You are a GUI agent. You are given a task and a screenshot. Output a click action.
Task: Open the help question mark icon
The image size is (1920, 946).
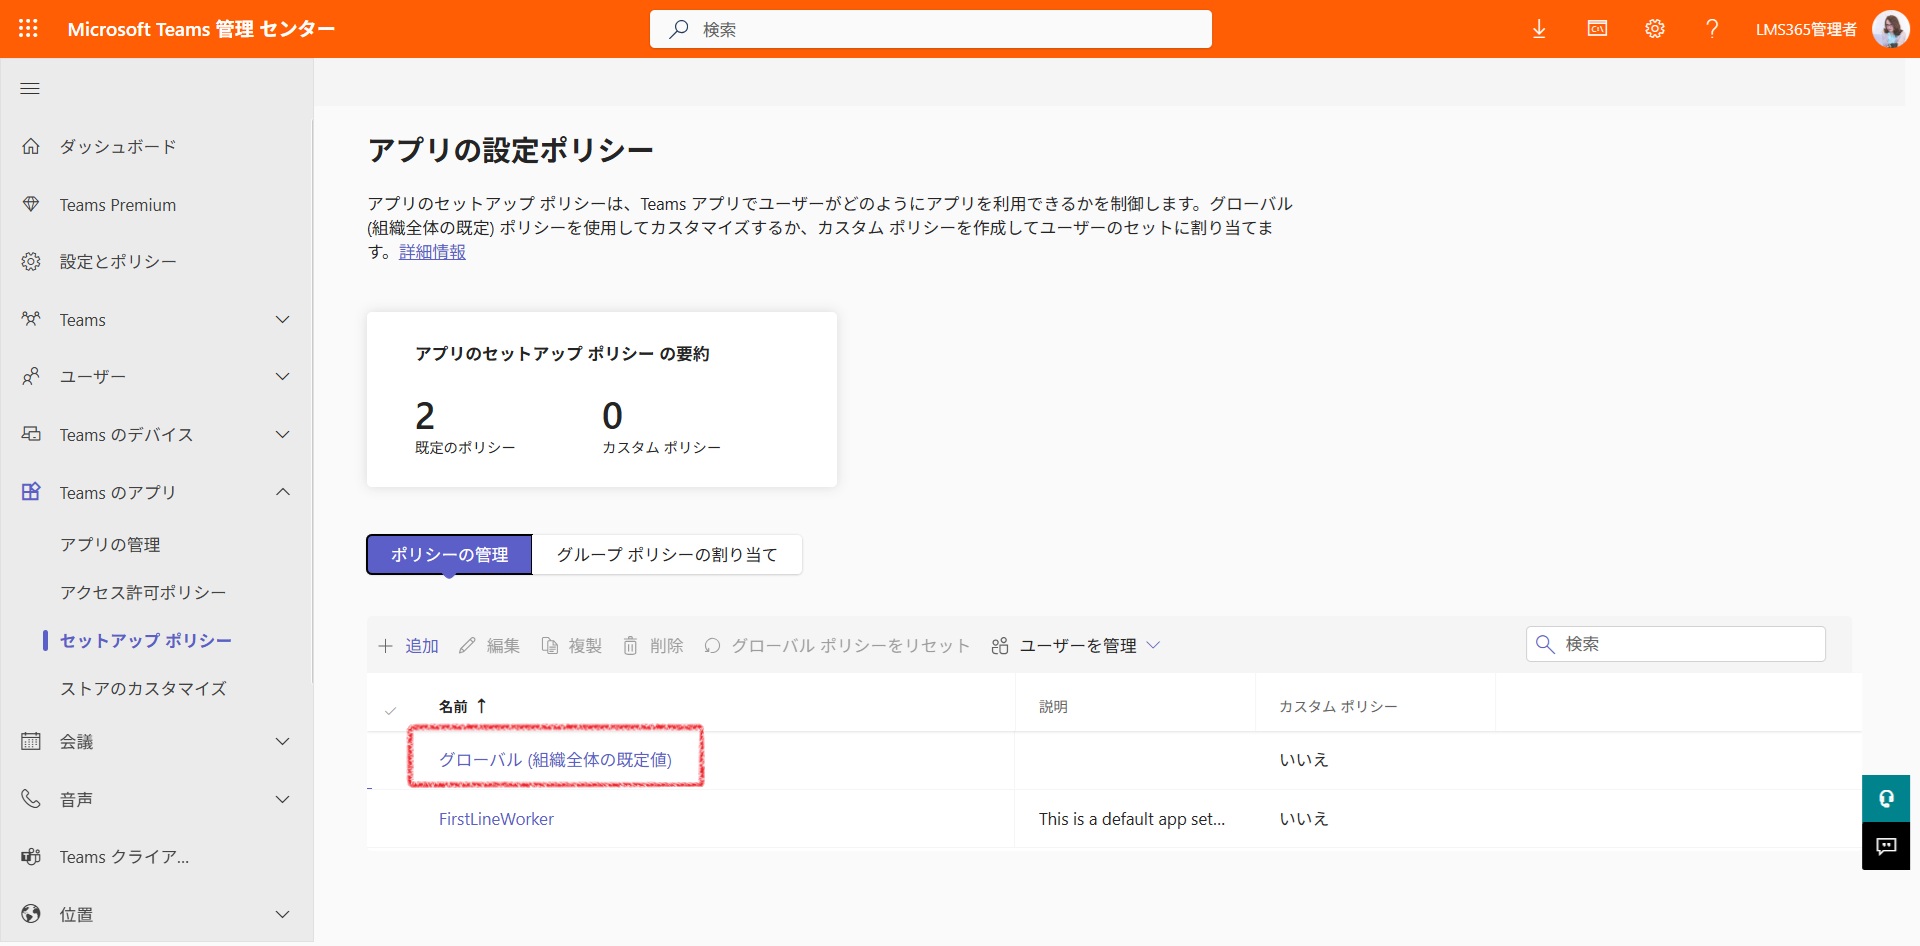coord(1712,29)
